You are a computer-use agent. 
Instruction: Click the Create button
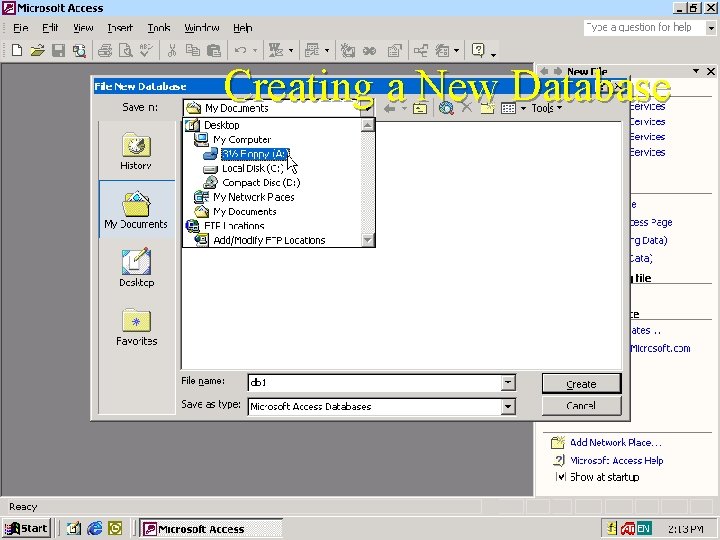click(581, 384)
